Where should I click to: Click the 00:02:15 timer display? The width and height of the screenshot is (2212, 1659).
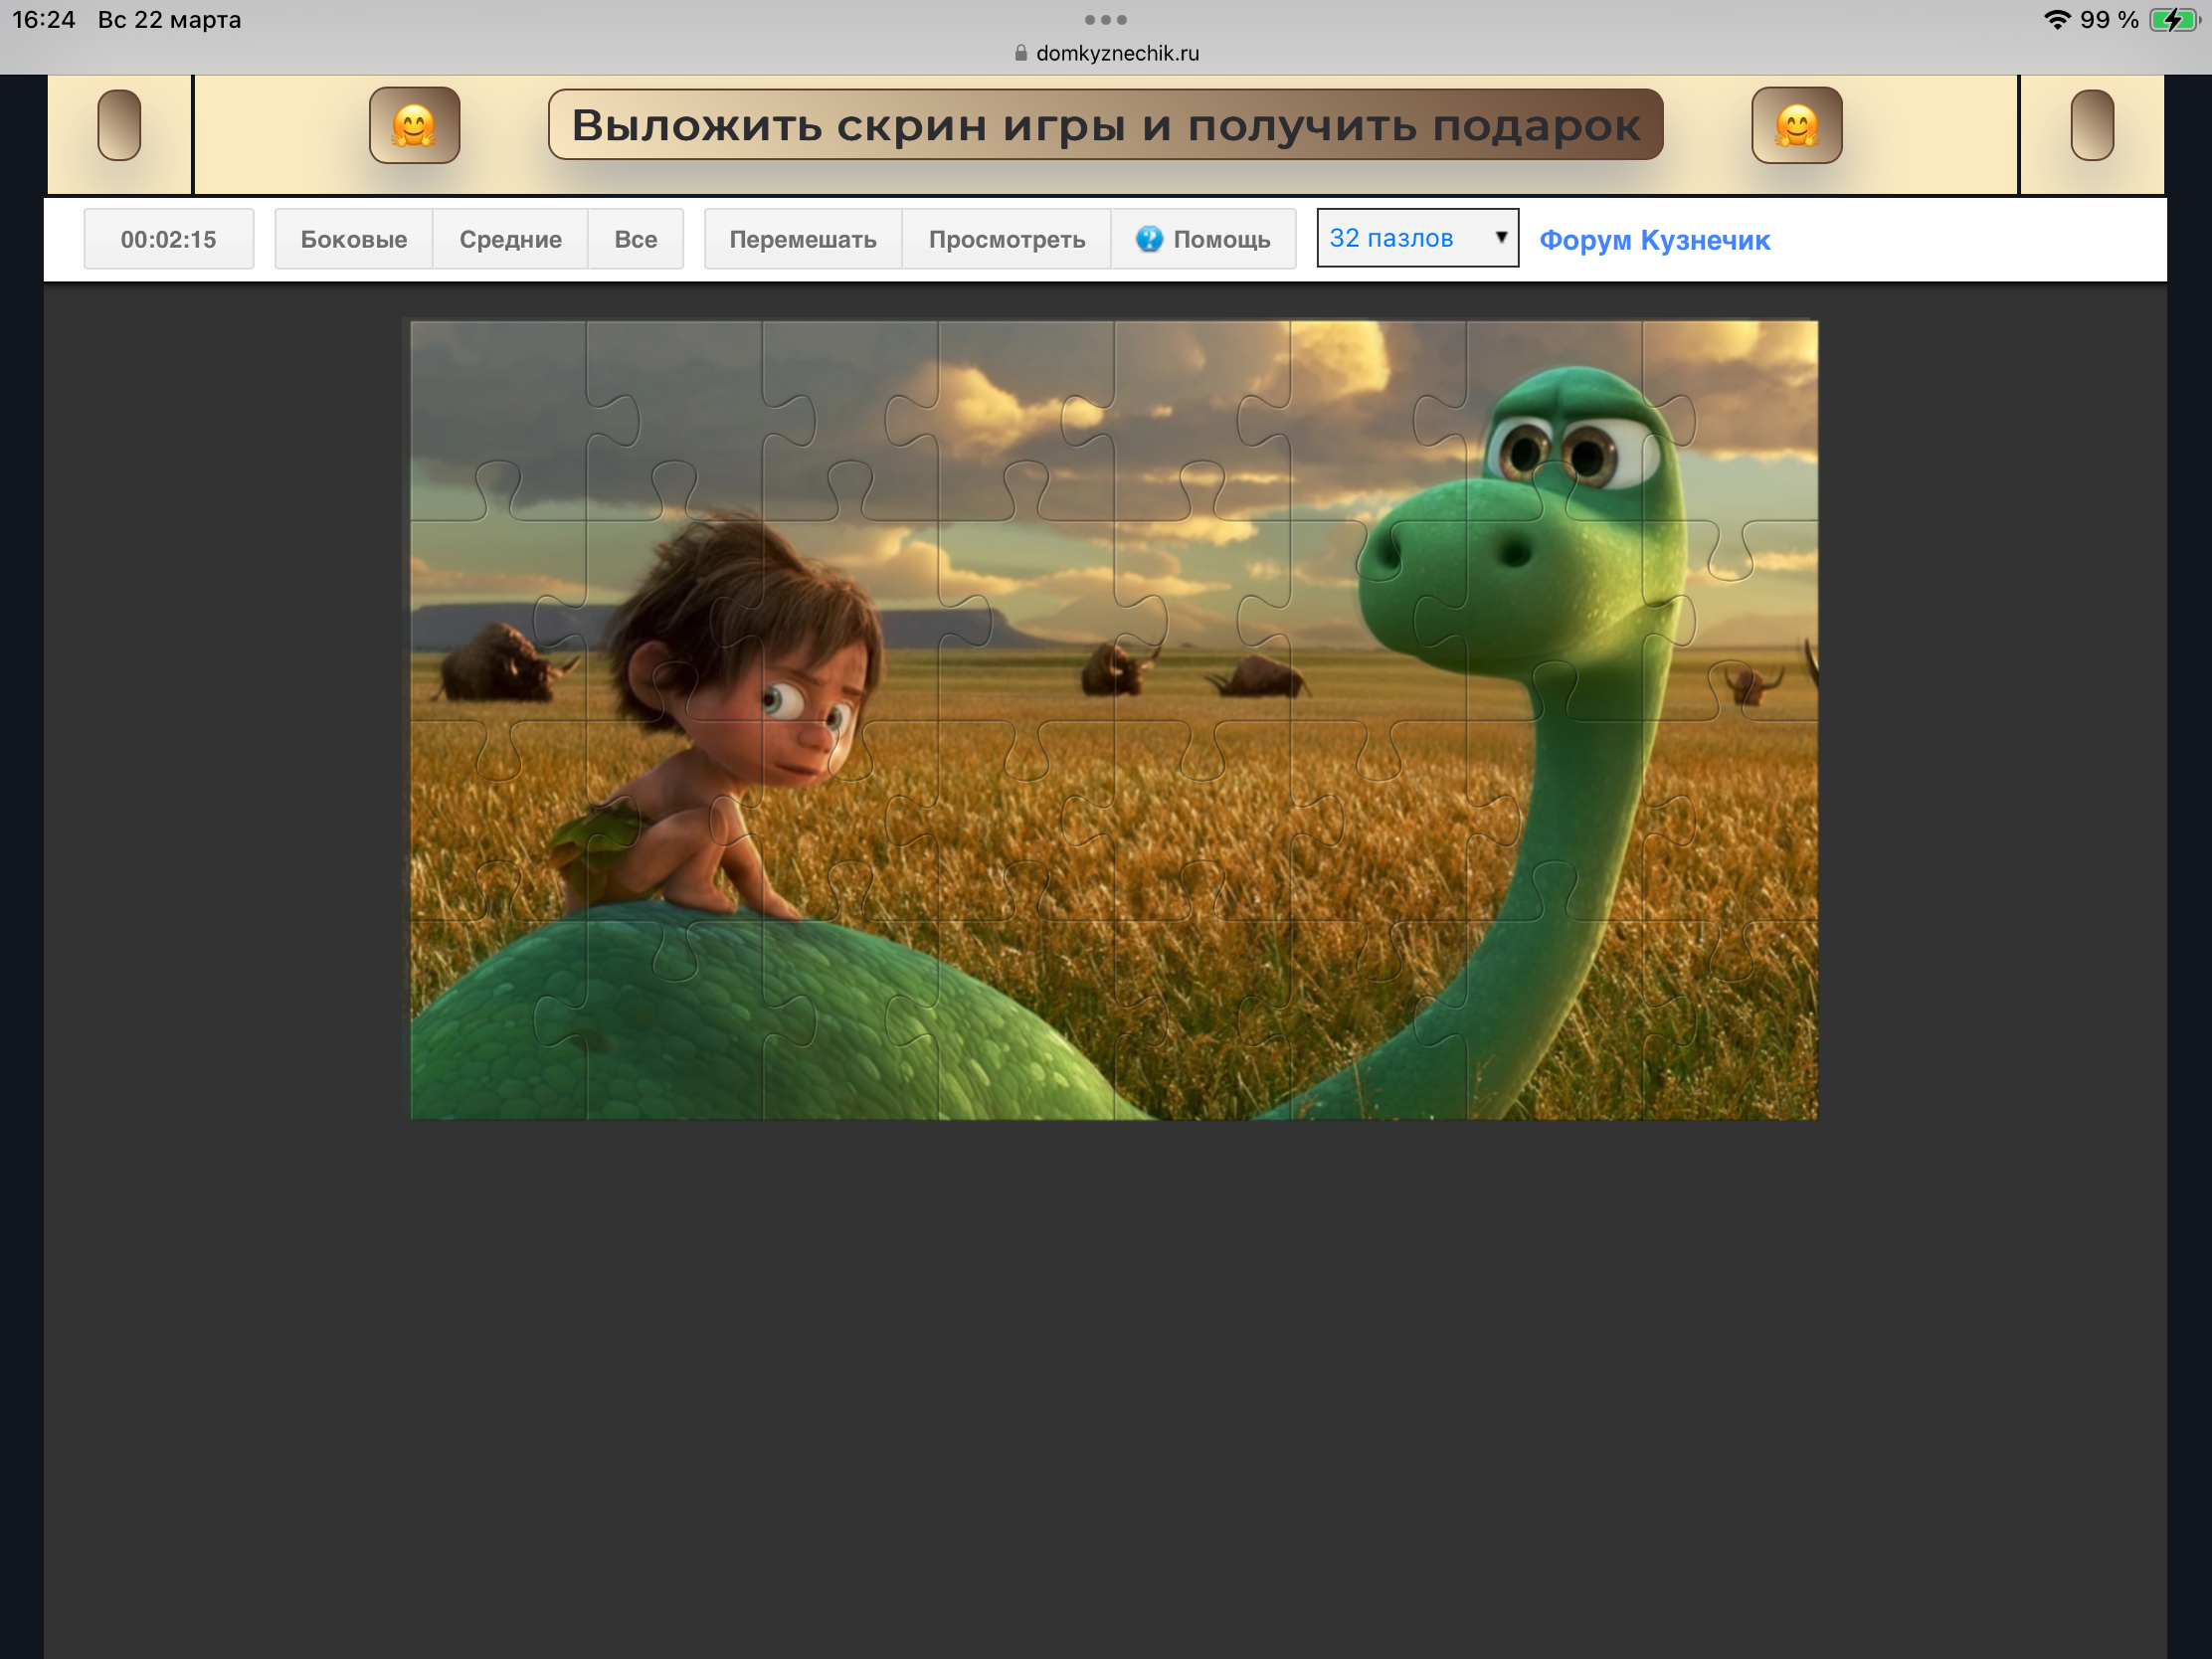pos(168,239)
